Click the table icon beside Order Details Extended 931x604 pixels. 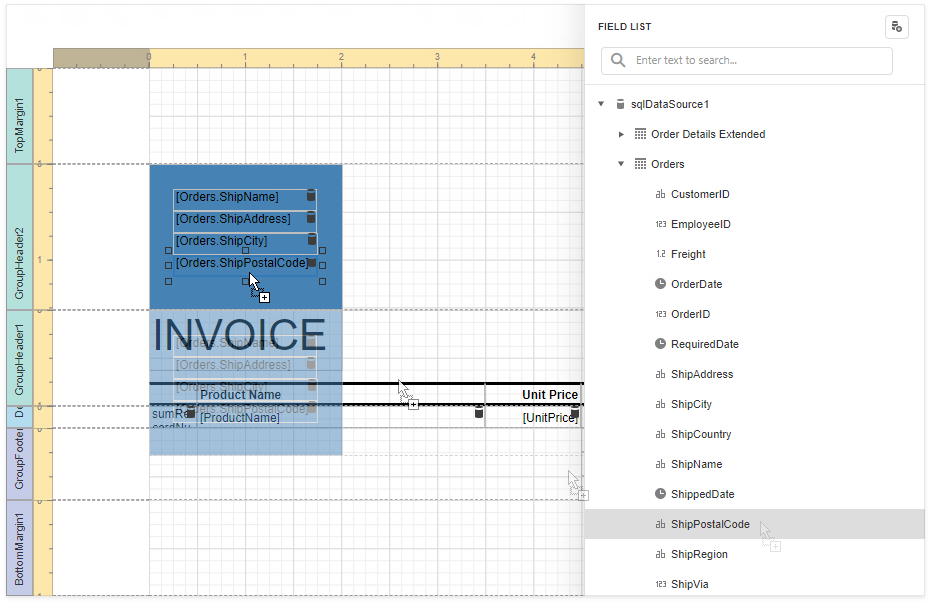[x=638, y=134]
